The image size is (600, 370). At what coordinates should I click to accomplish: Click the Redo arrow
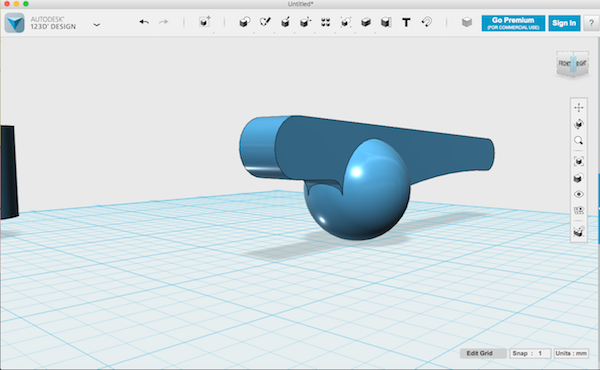point(163,22)
